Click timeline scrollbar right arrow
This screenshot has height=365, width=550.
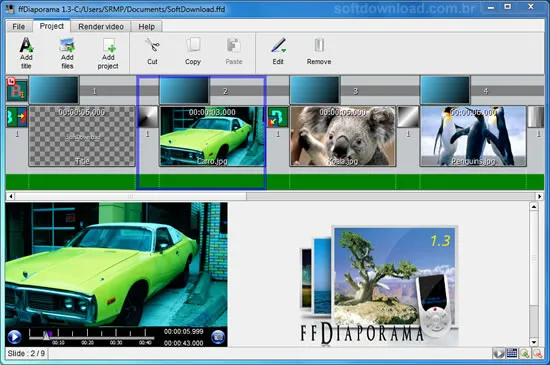point(539,196)
